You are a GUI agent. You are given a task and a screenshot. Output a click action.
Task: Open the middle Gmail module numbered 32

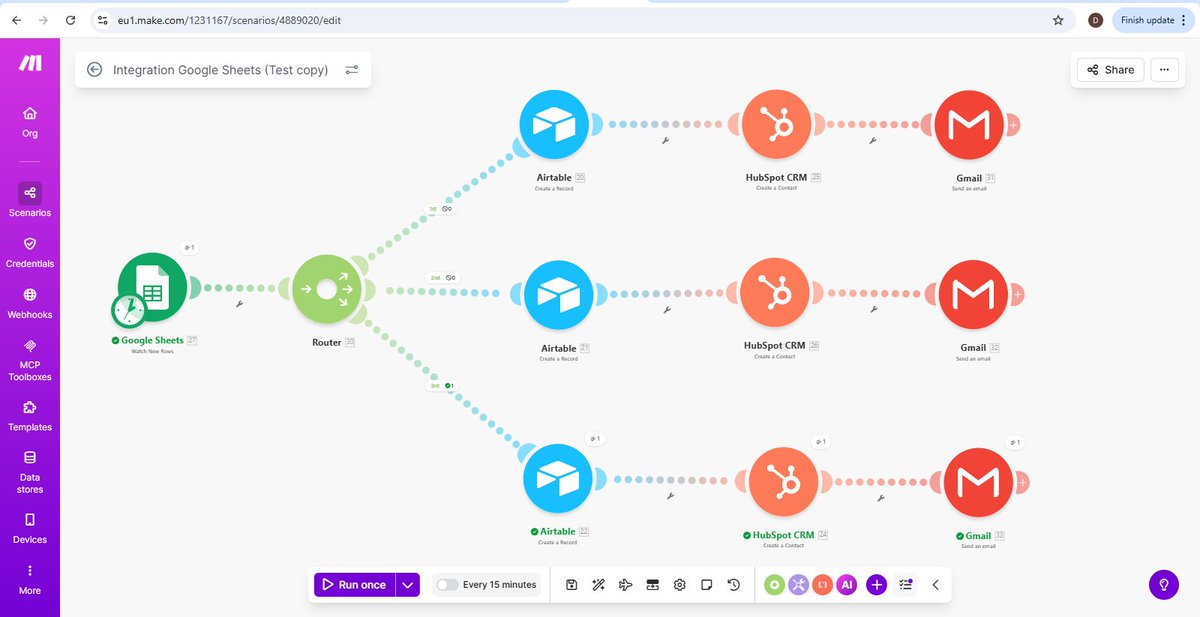coord(973,294)
